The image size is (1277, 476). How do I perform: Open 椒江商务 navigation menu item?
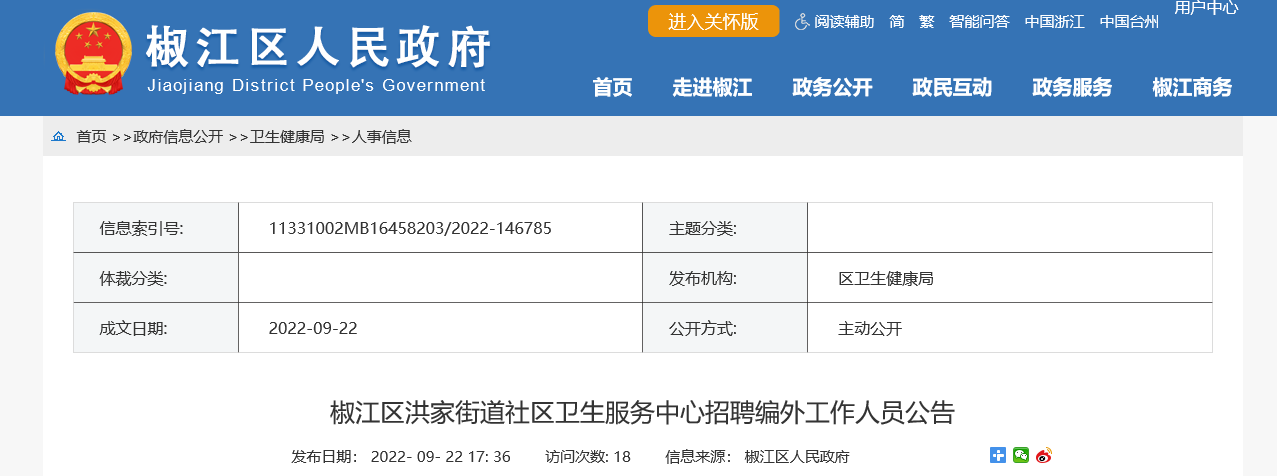(x=1192, y=88)
